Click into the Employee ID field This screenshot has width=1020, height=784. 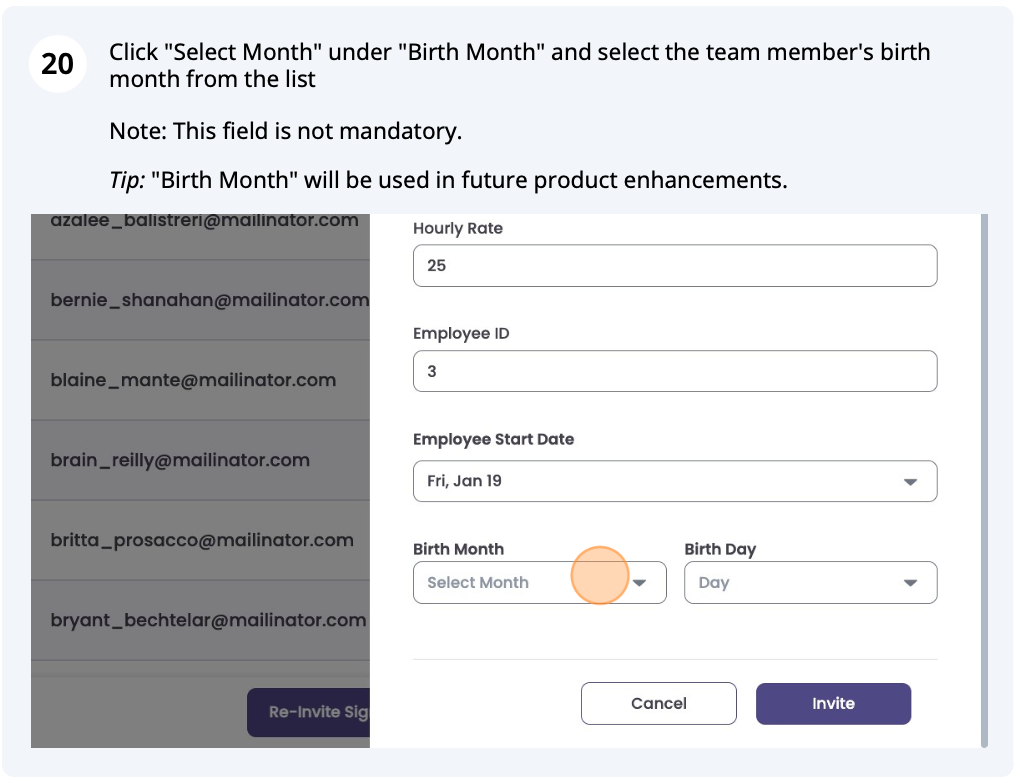(674, 371)
